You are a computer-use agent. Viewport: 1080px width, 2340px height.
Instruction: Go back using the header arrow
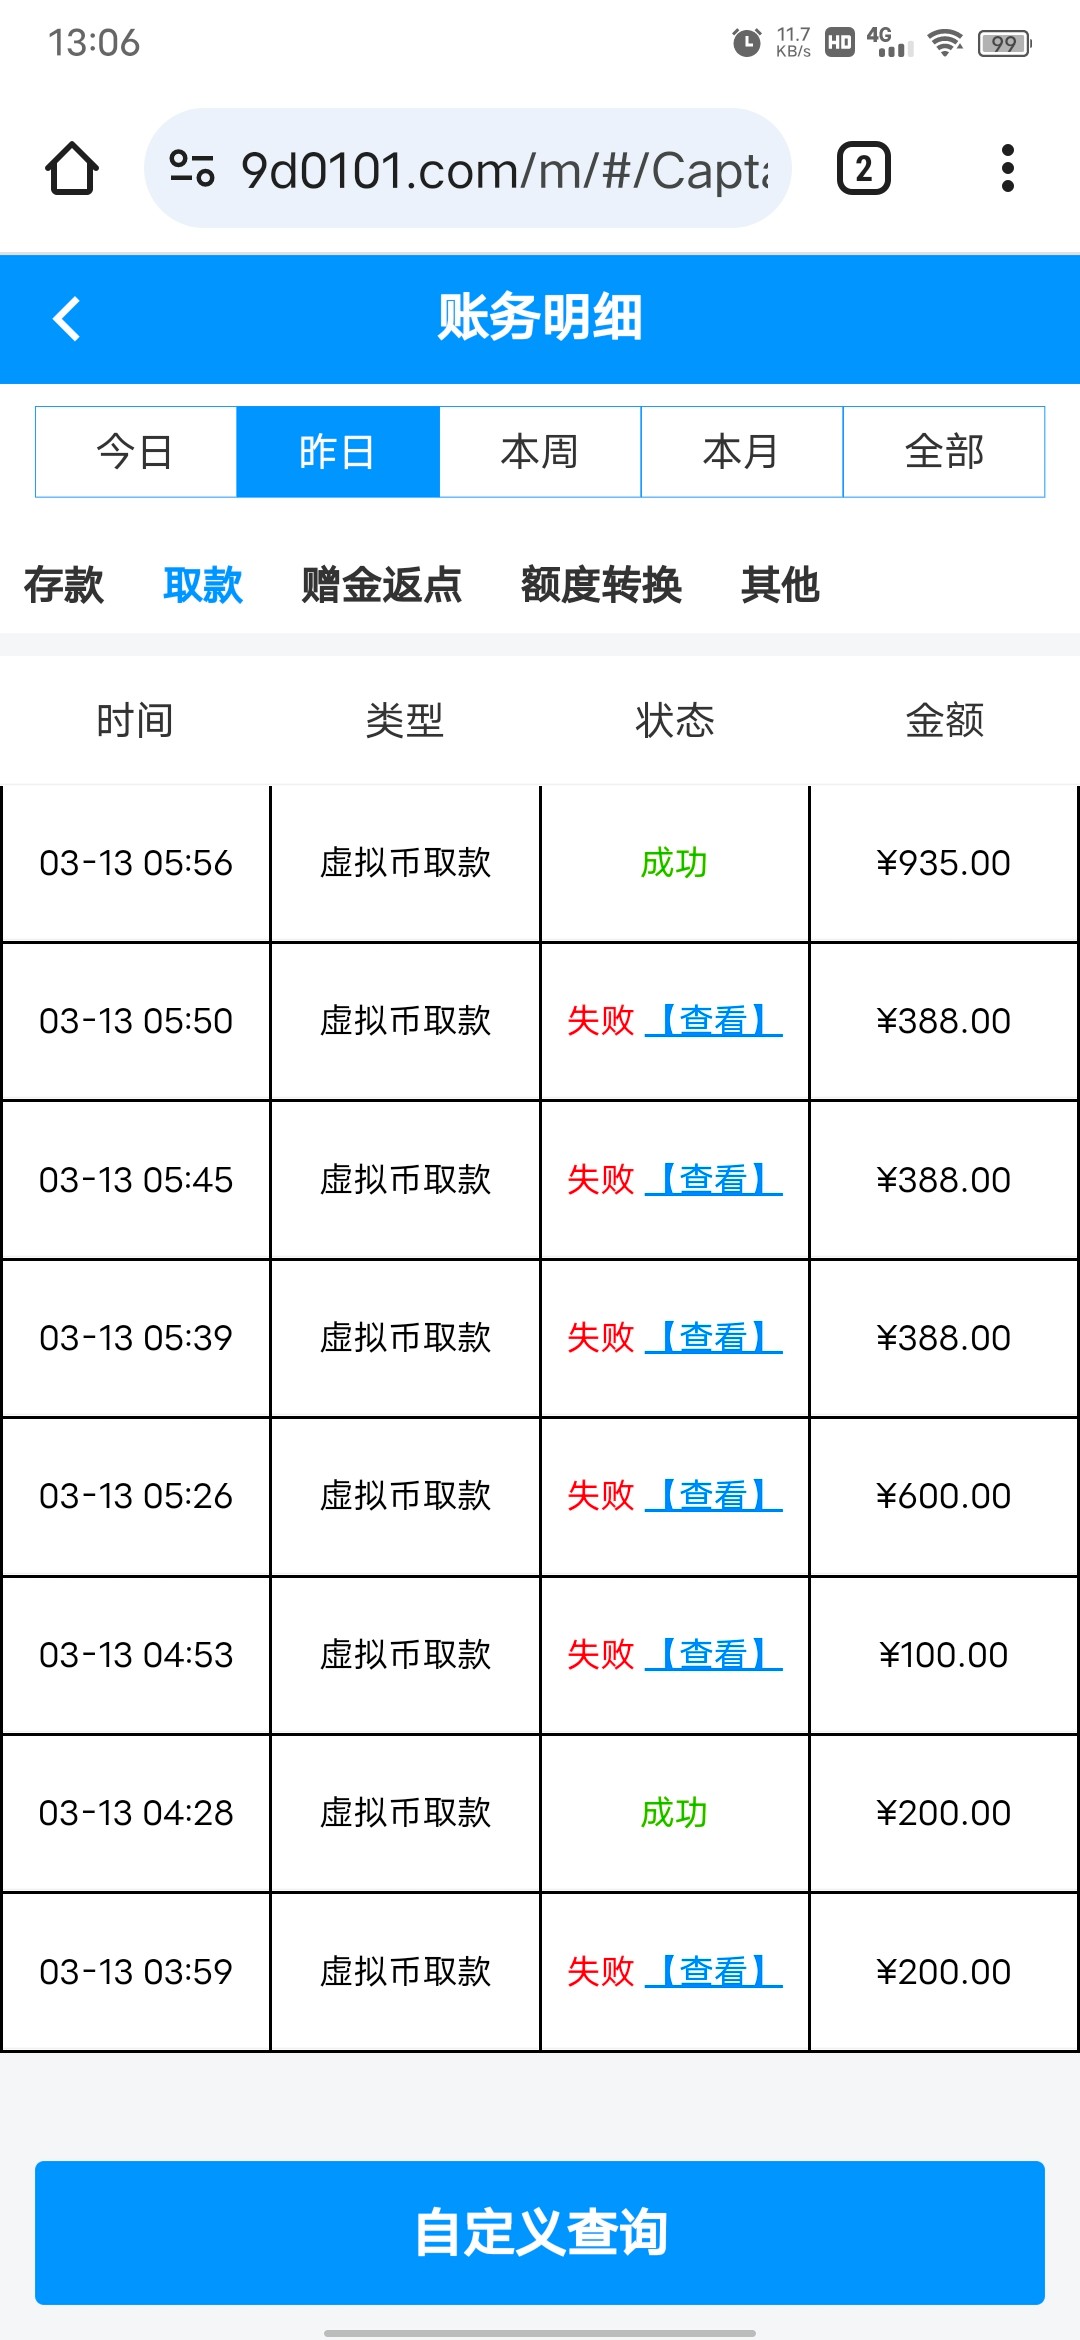[66, 319]
